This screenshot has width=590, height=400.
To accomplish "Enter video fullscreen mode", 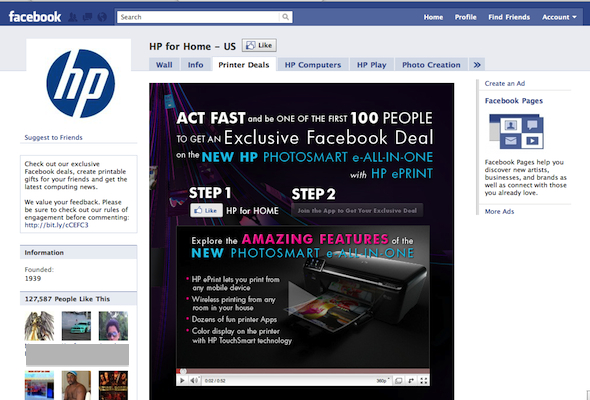I will [424, 381].
